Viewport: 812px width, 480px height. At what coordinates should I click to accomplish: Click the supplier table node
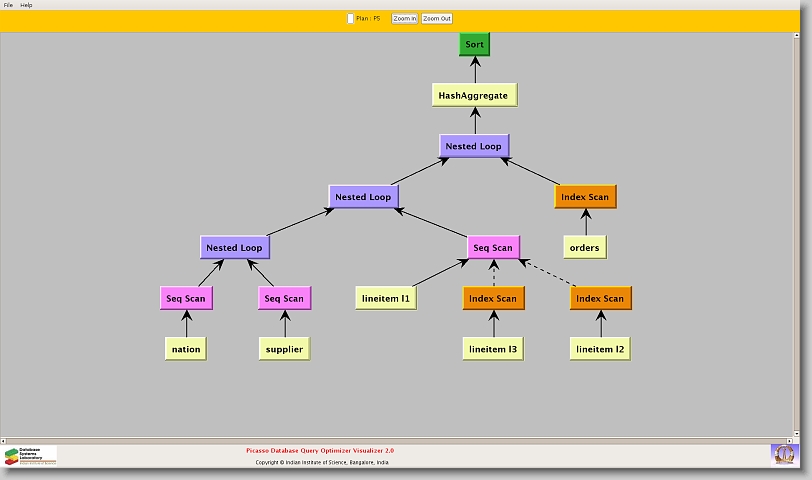tap(284, 349)
